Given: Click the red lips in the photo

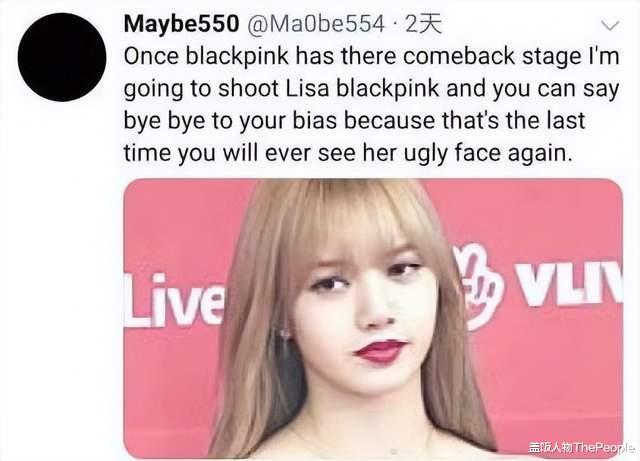Looking at the screenshot, I should click(380, 351).
